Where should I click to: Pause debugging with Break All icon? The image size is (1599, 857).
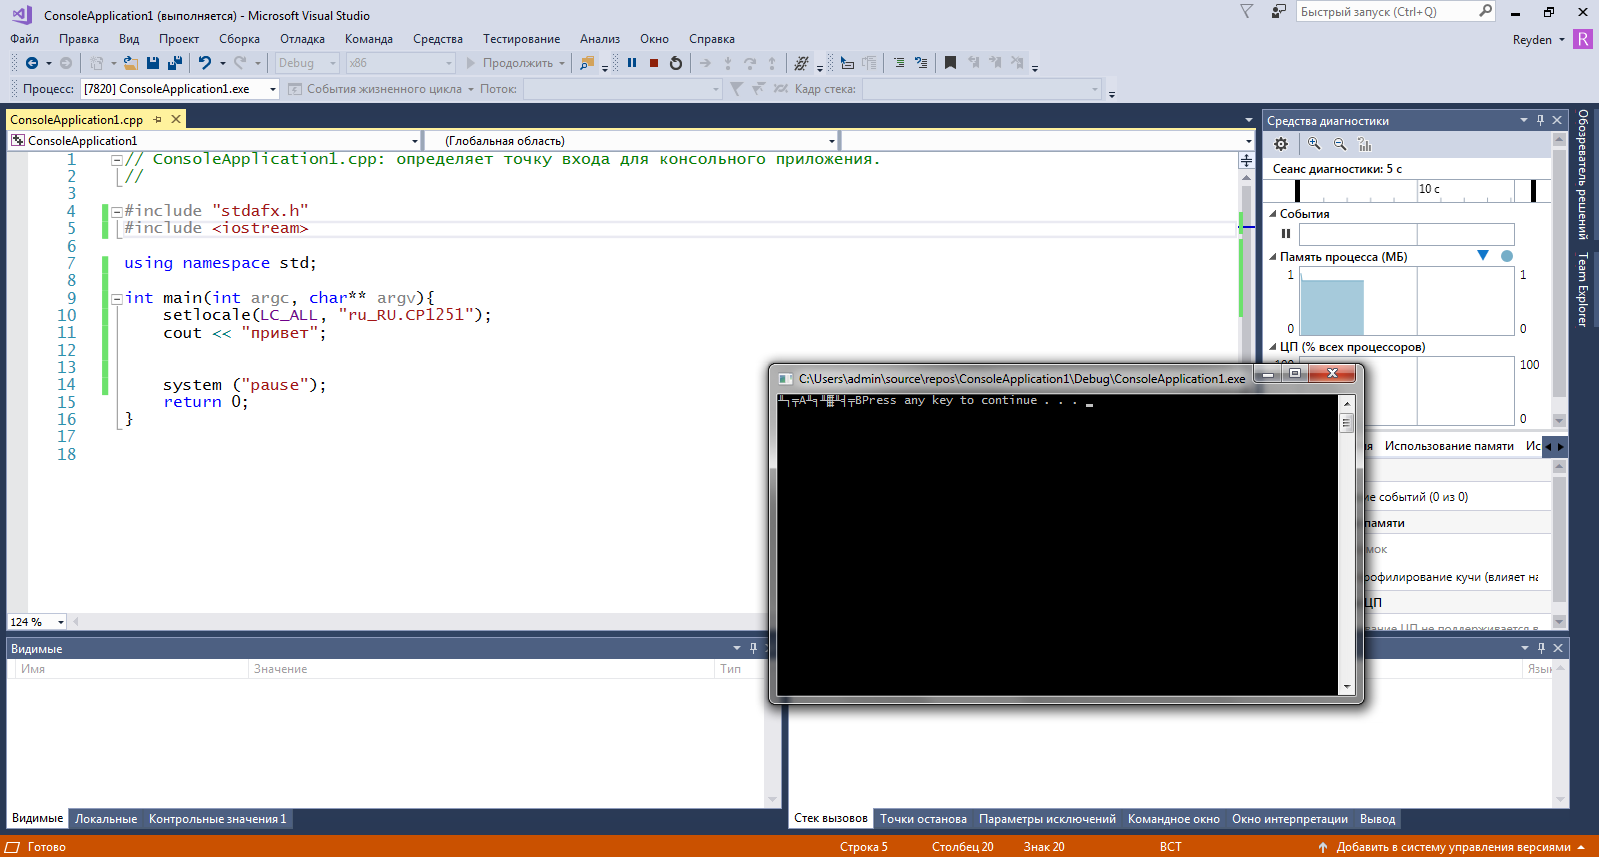632,63
